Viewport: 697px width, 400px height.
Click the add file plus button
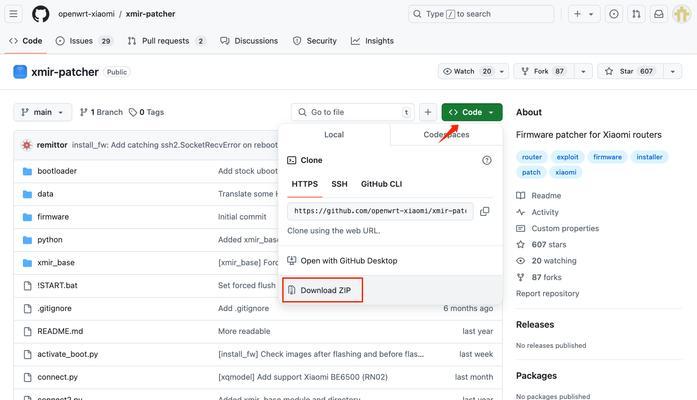(428, 112)
